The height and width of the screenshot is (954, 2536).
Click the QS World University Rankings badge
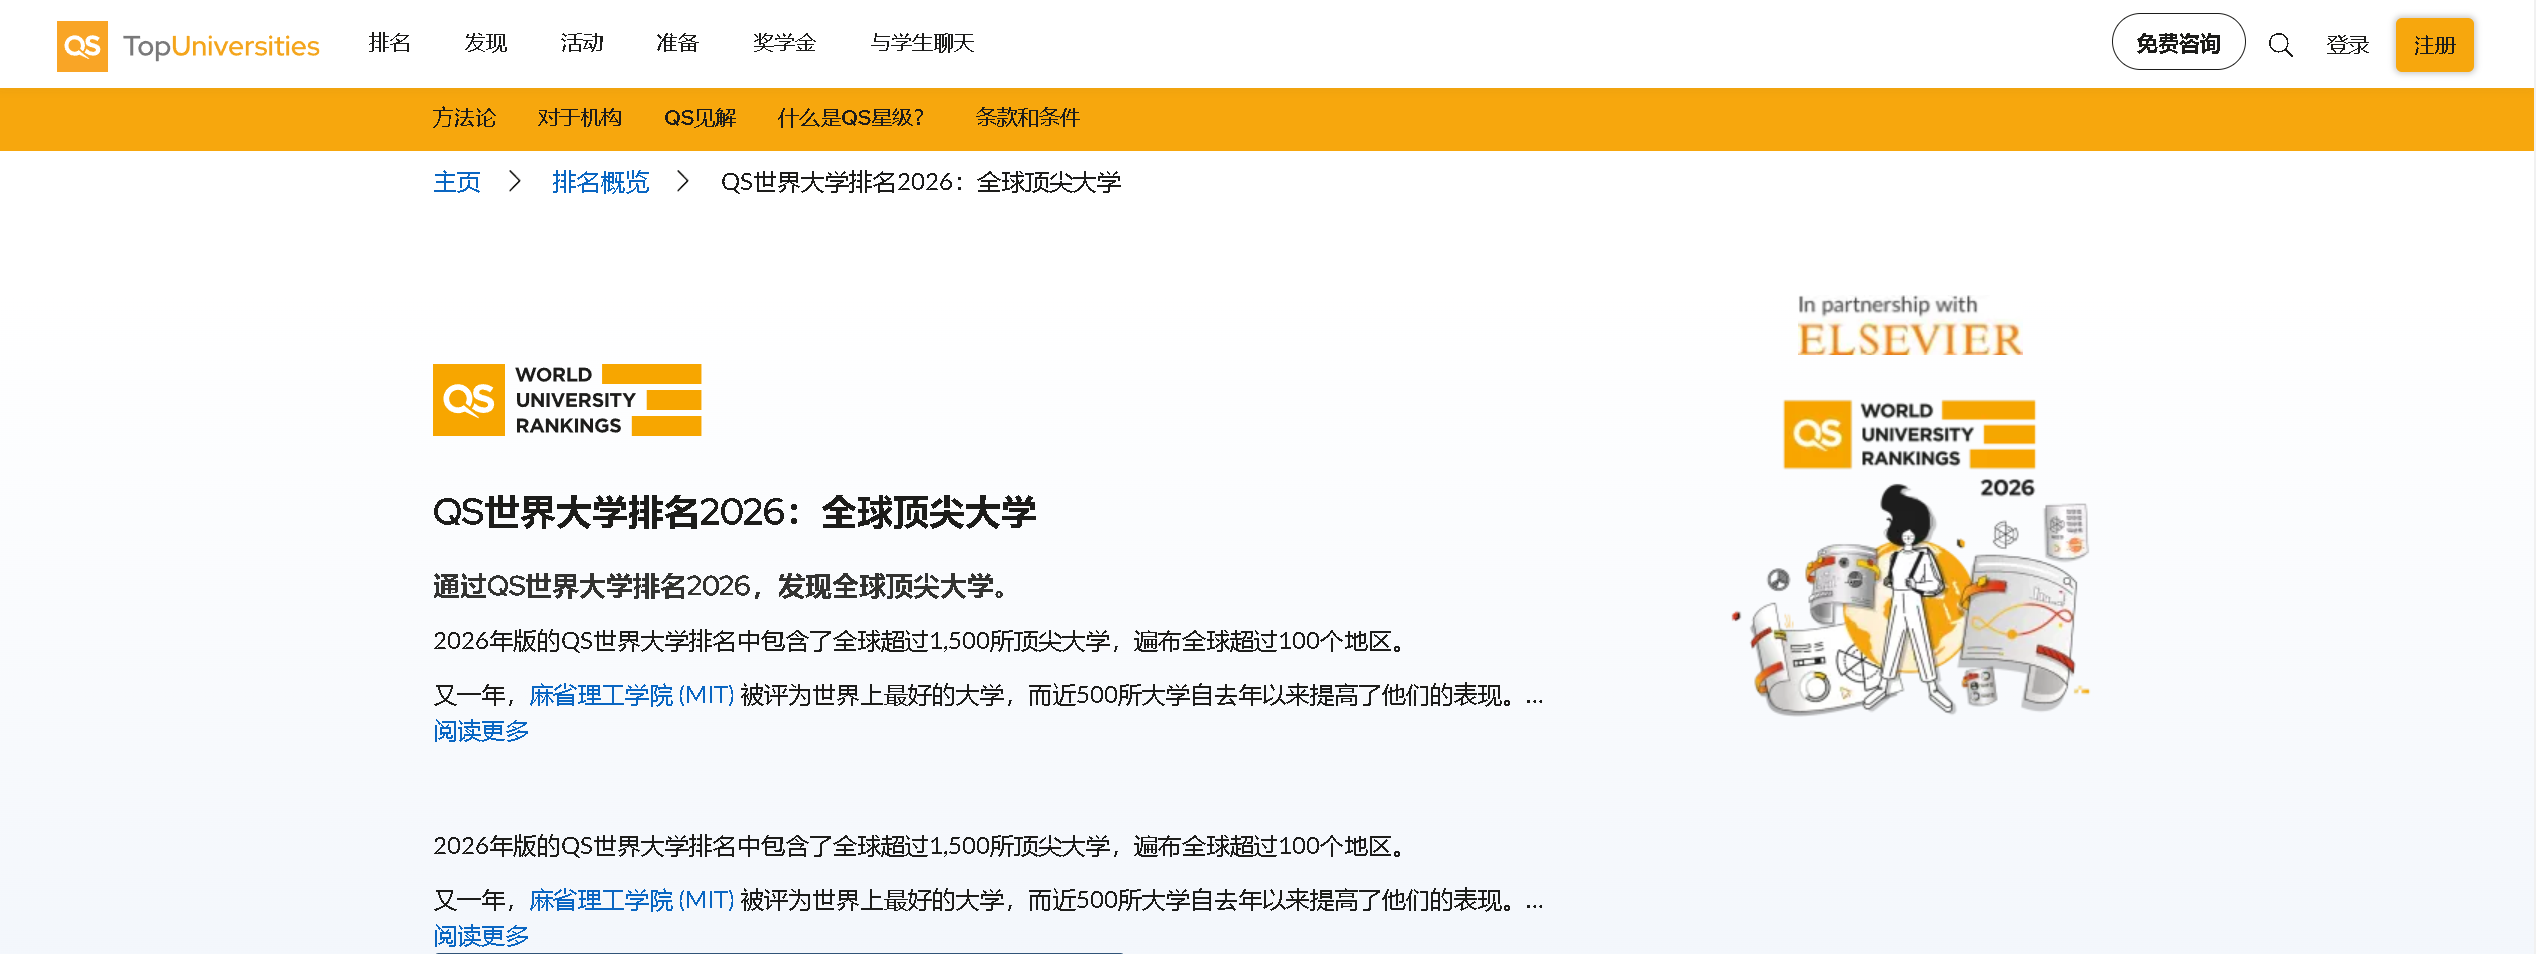point(567,400)
